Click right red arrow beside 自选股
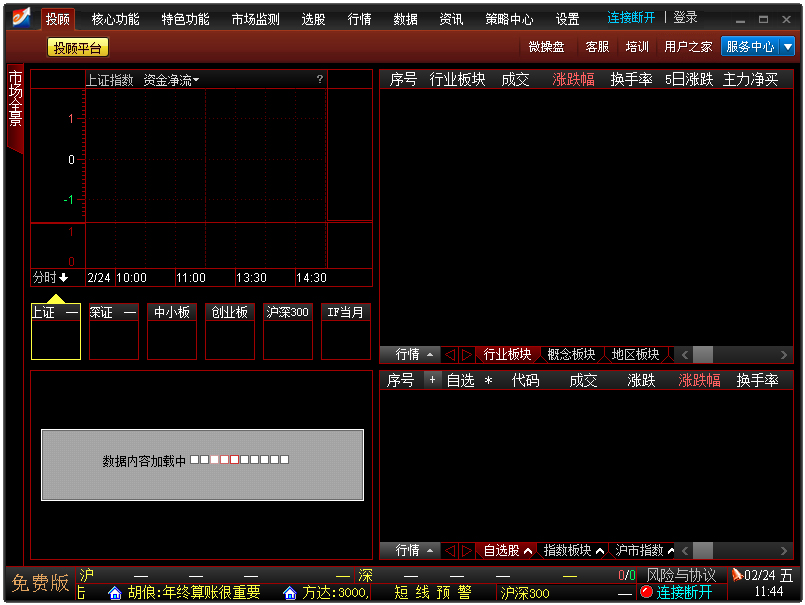The image size is (805, 605). pyautogui.click(x=467, y=551)
